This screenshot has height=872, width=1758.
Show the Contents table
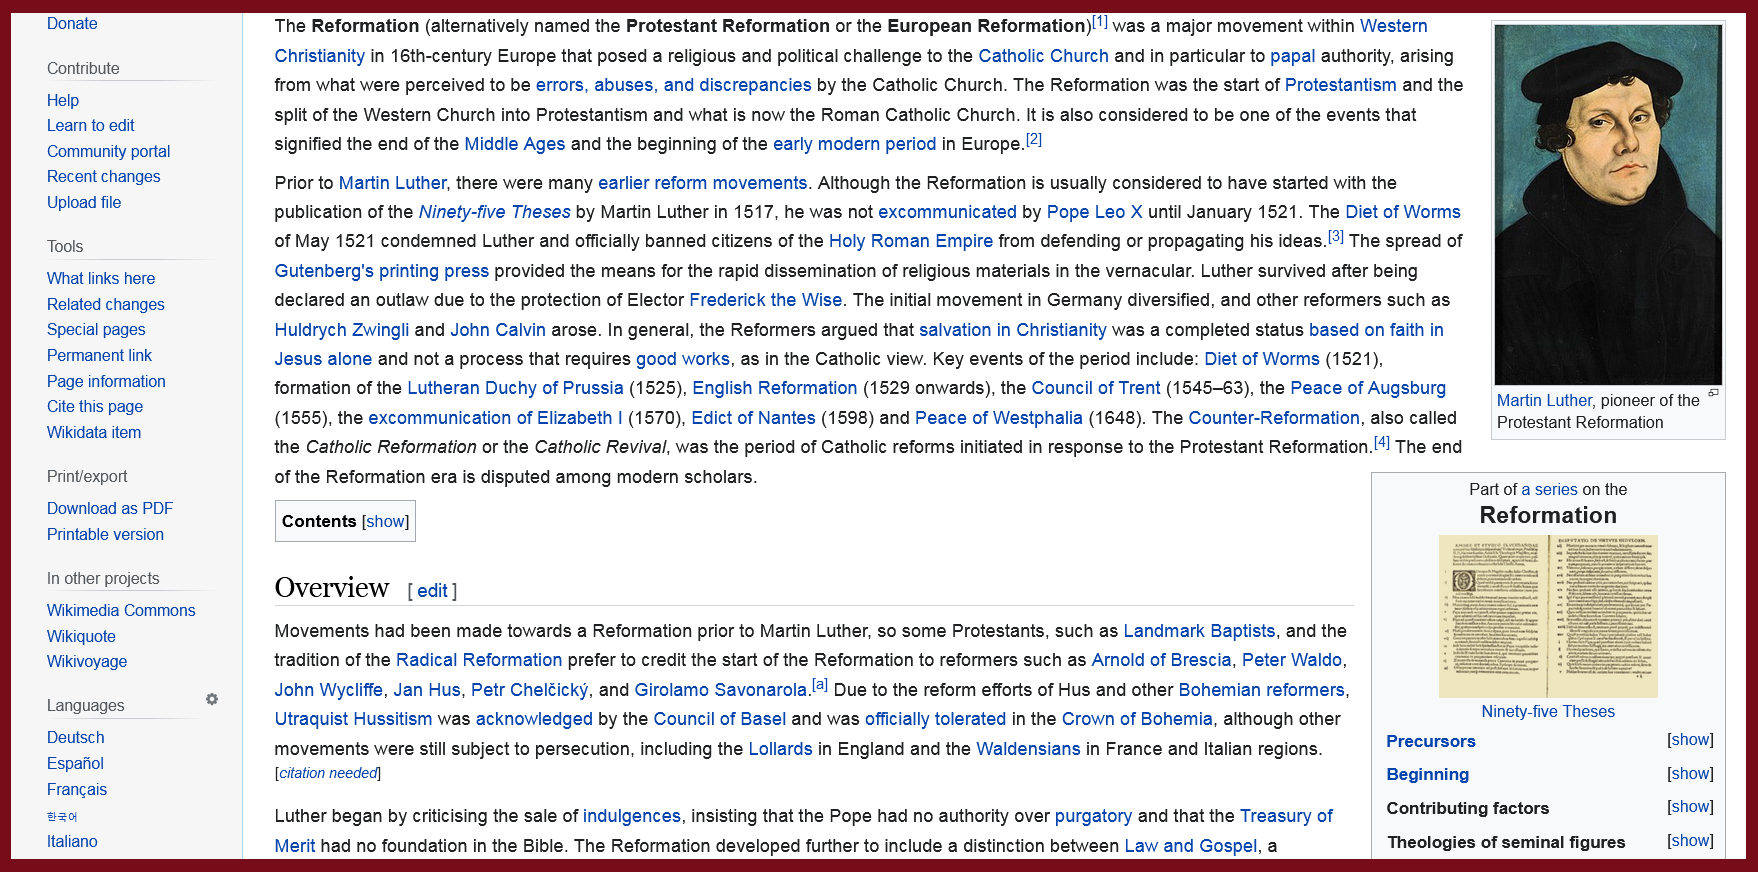point(385,522)
